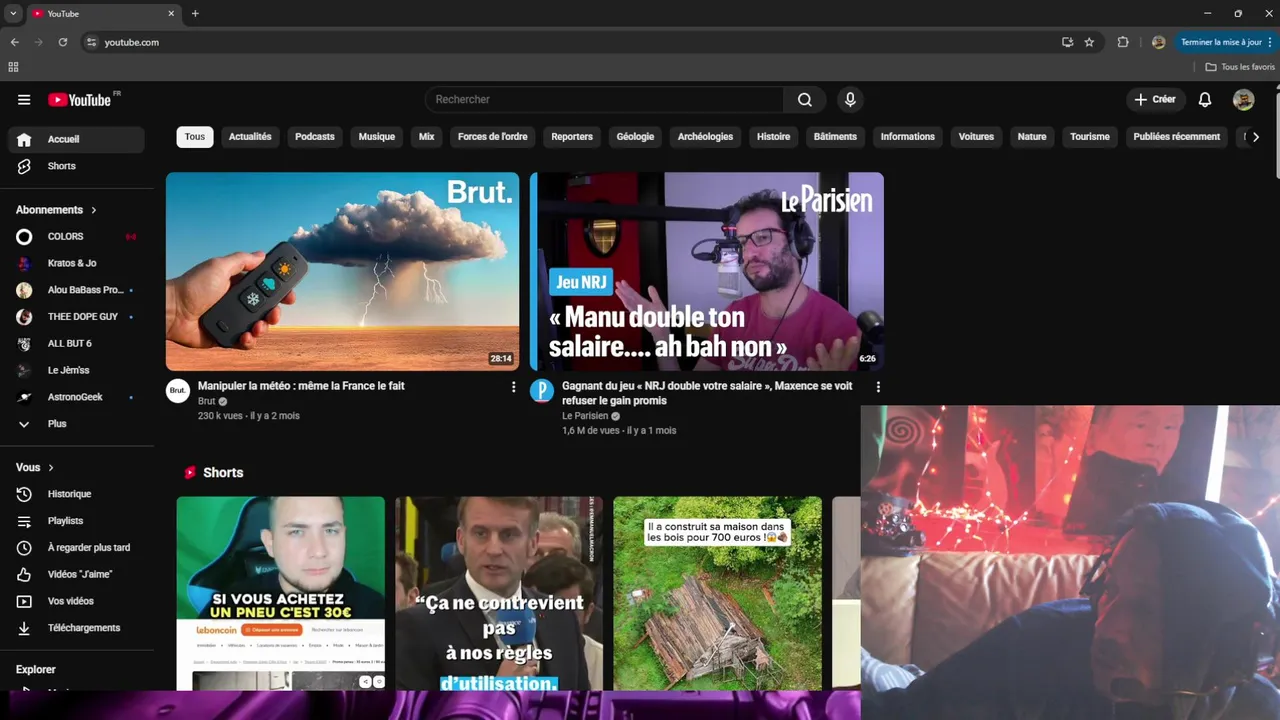Open Tous les favoris folder
The width and height of the screenshot is (1280, 720).
coord(1240,67)
